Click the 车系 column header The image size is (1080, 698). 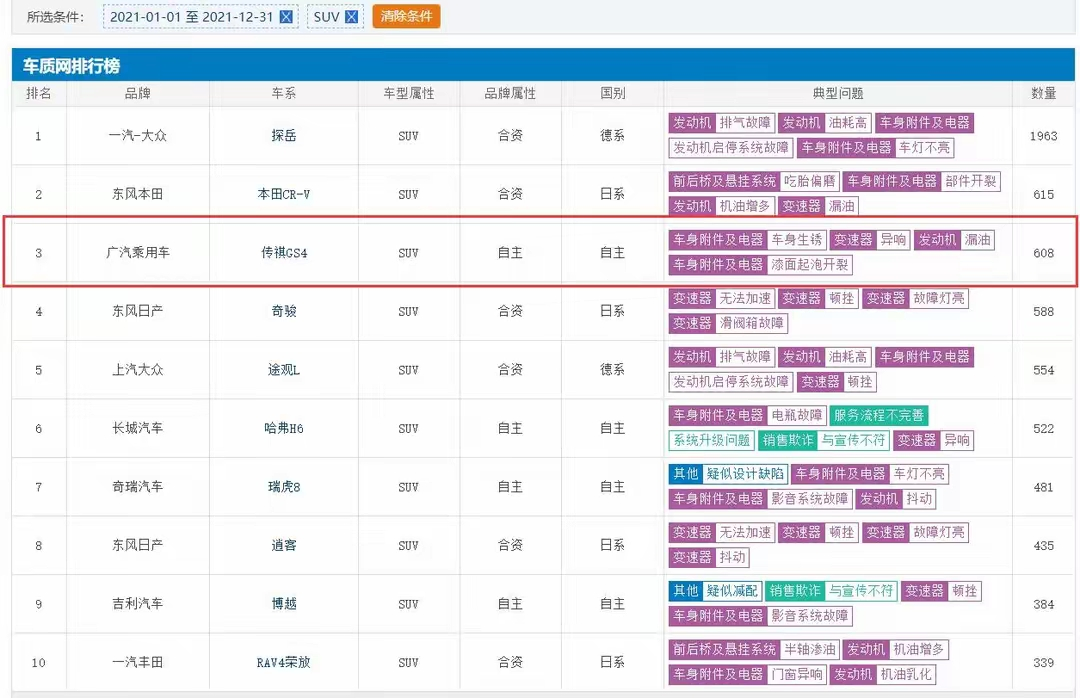(x=284, y=93)
